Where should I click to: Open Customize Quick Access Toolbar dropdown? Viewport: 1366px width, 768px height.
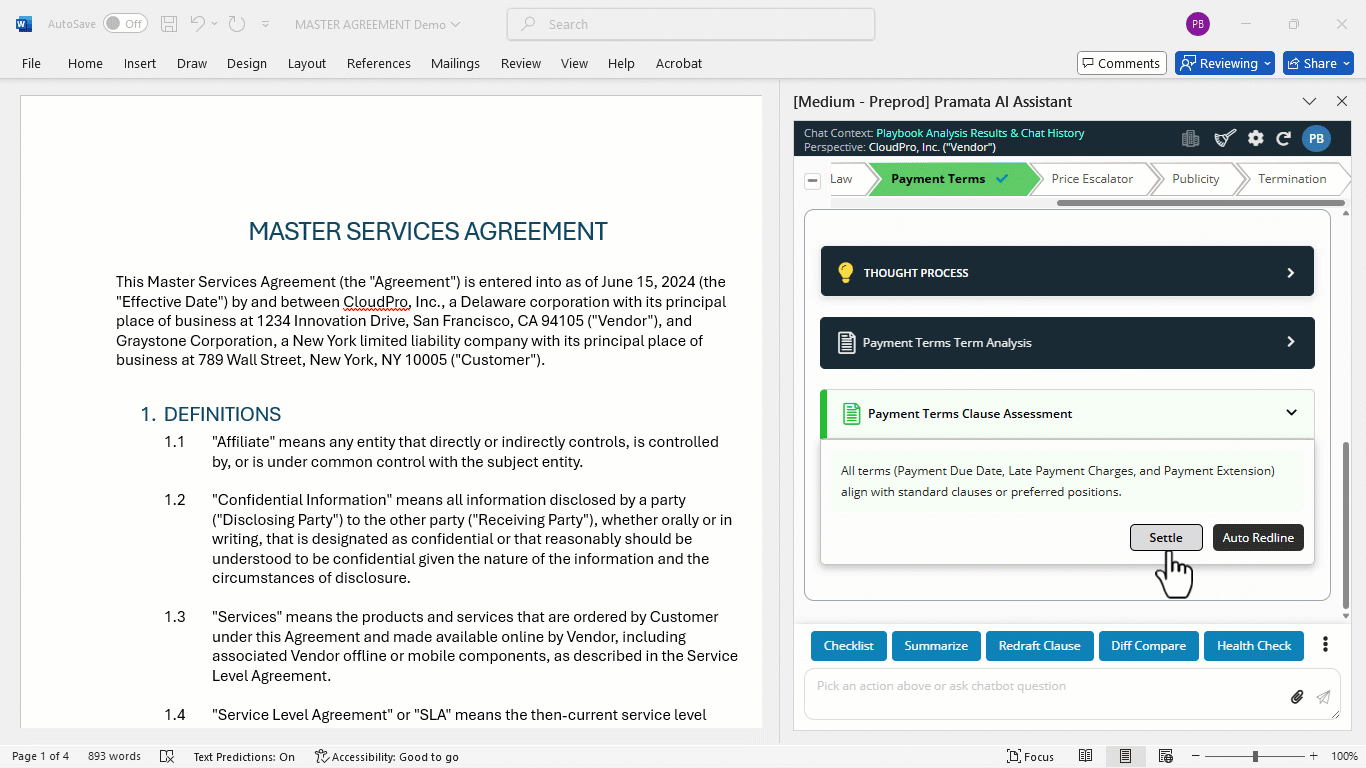[265, 24]
